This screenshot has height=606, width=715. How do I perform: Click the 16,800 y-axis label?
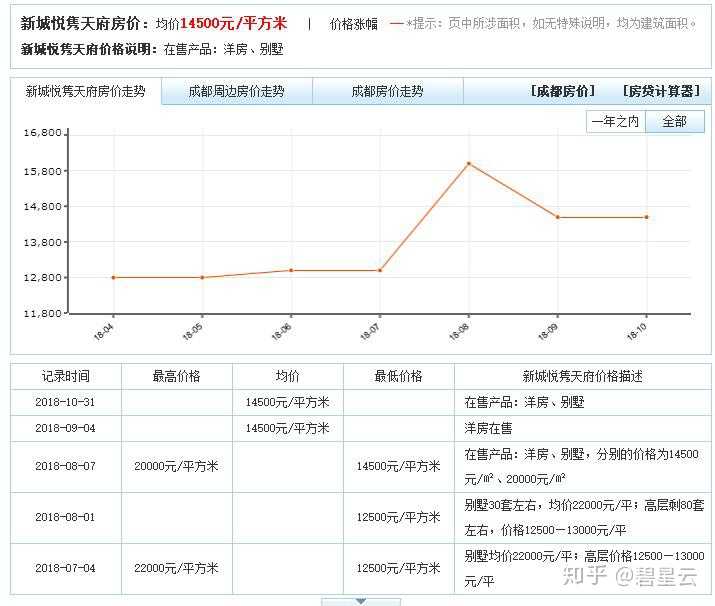click(x=42, y=133)
